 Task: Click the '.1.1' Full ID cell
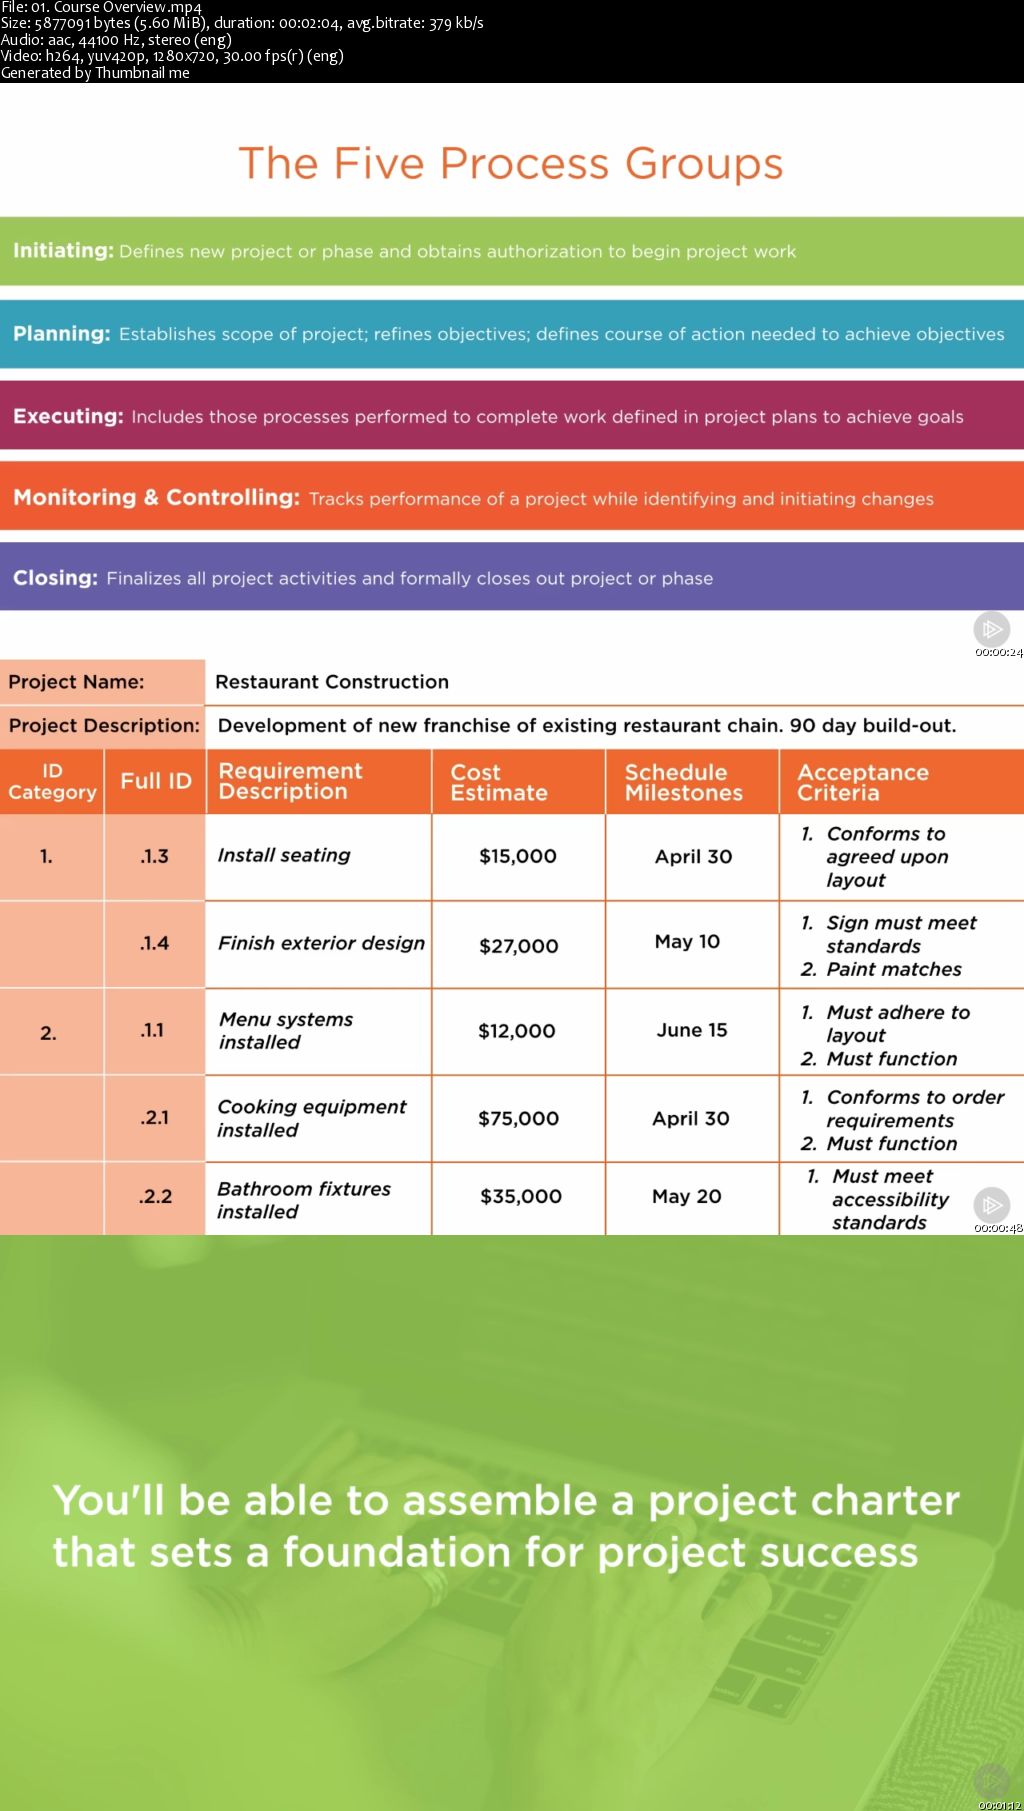pos(155,1031)
